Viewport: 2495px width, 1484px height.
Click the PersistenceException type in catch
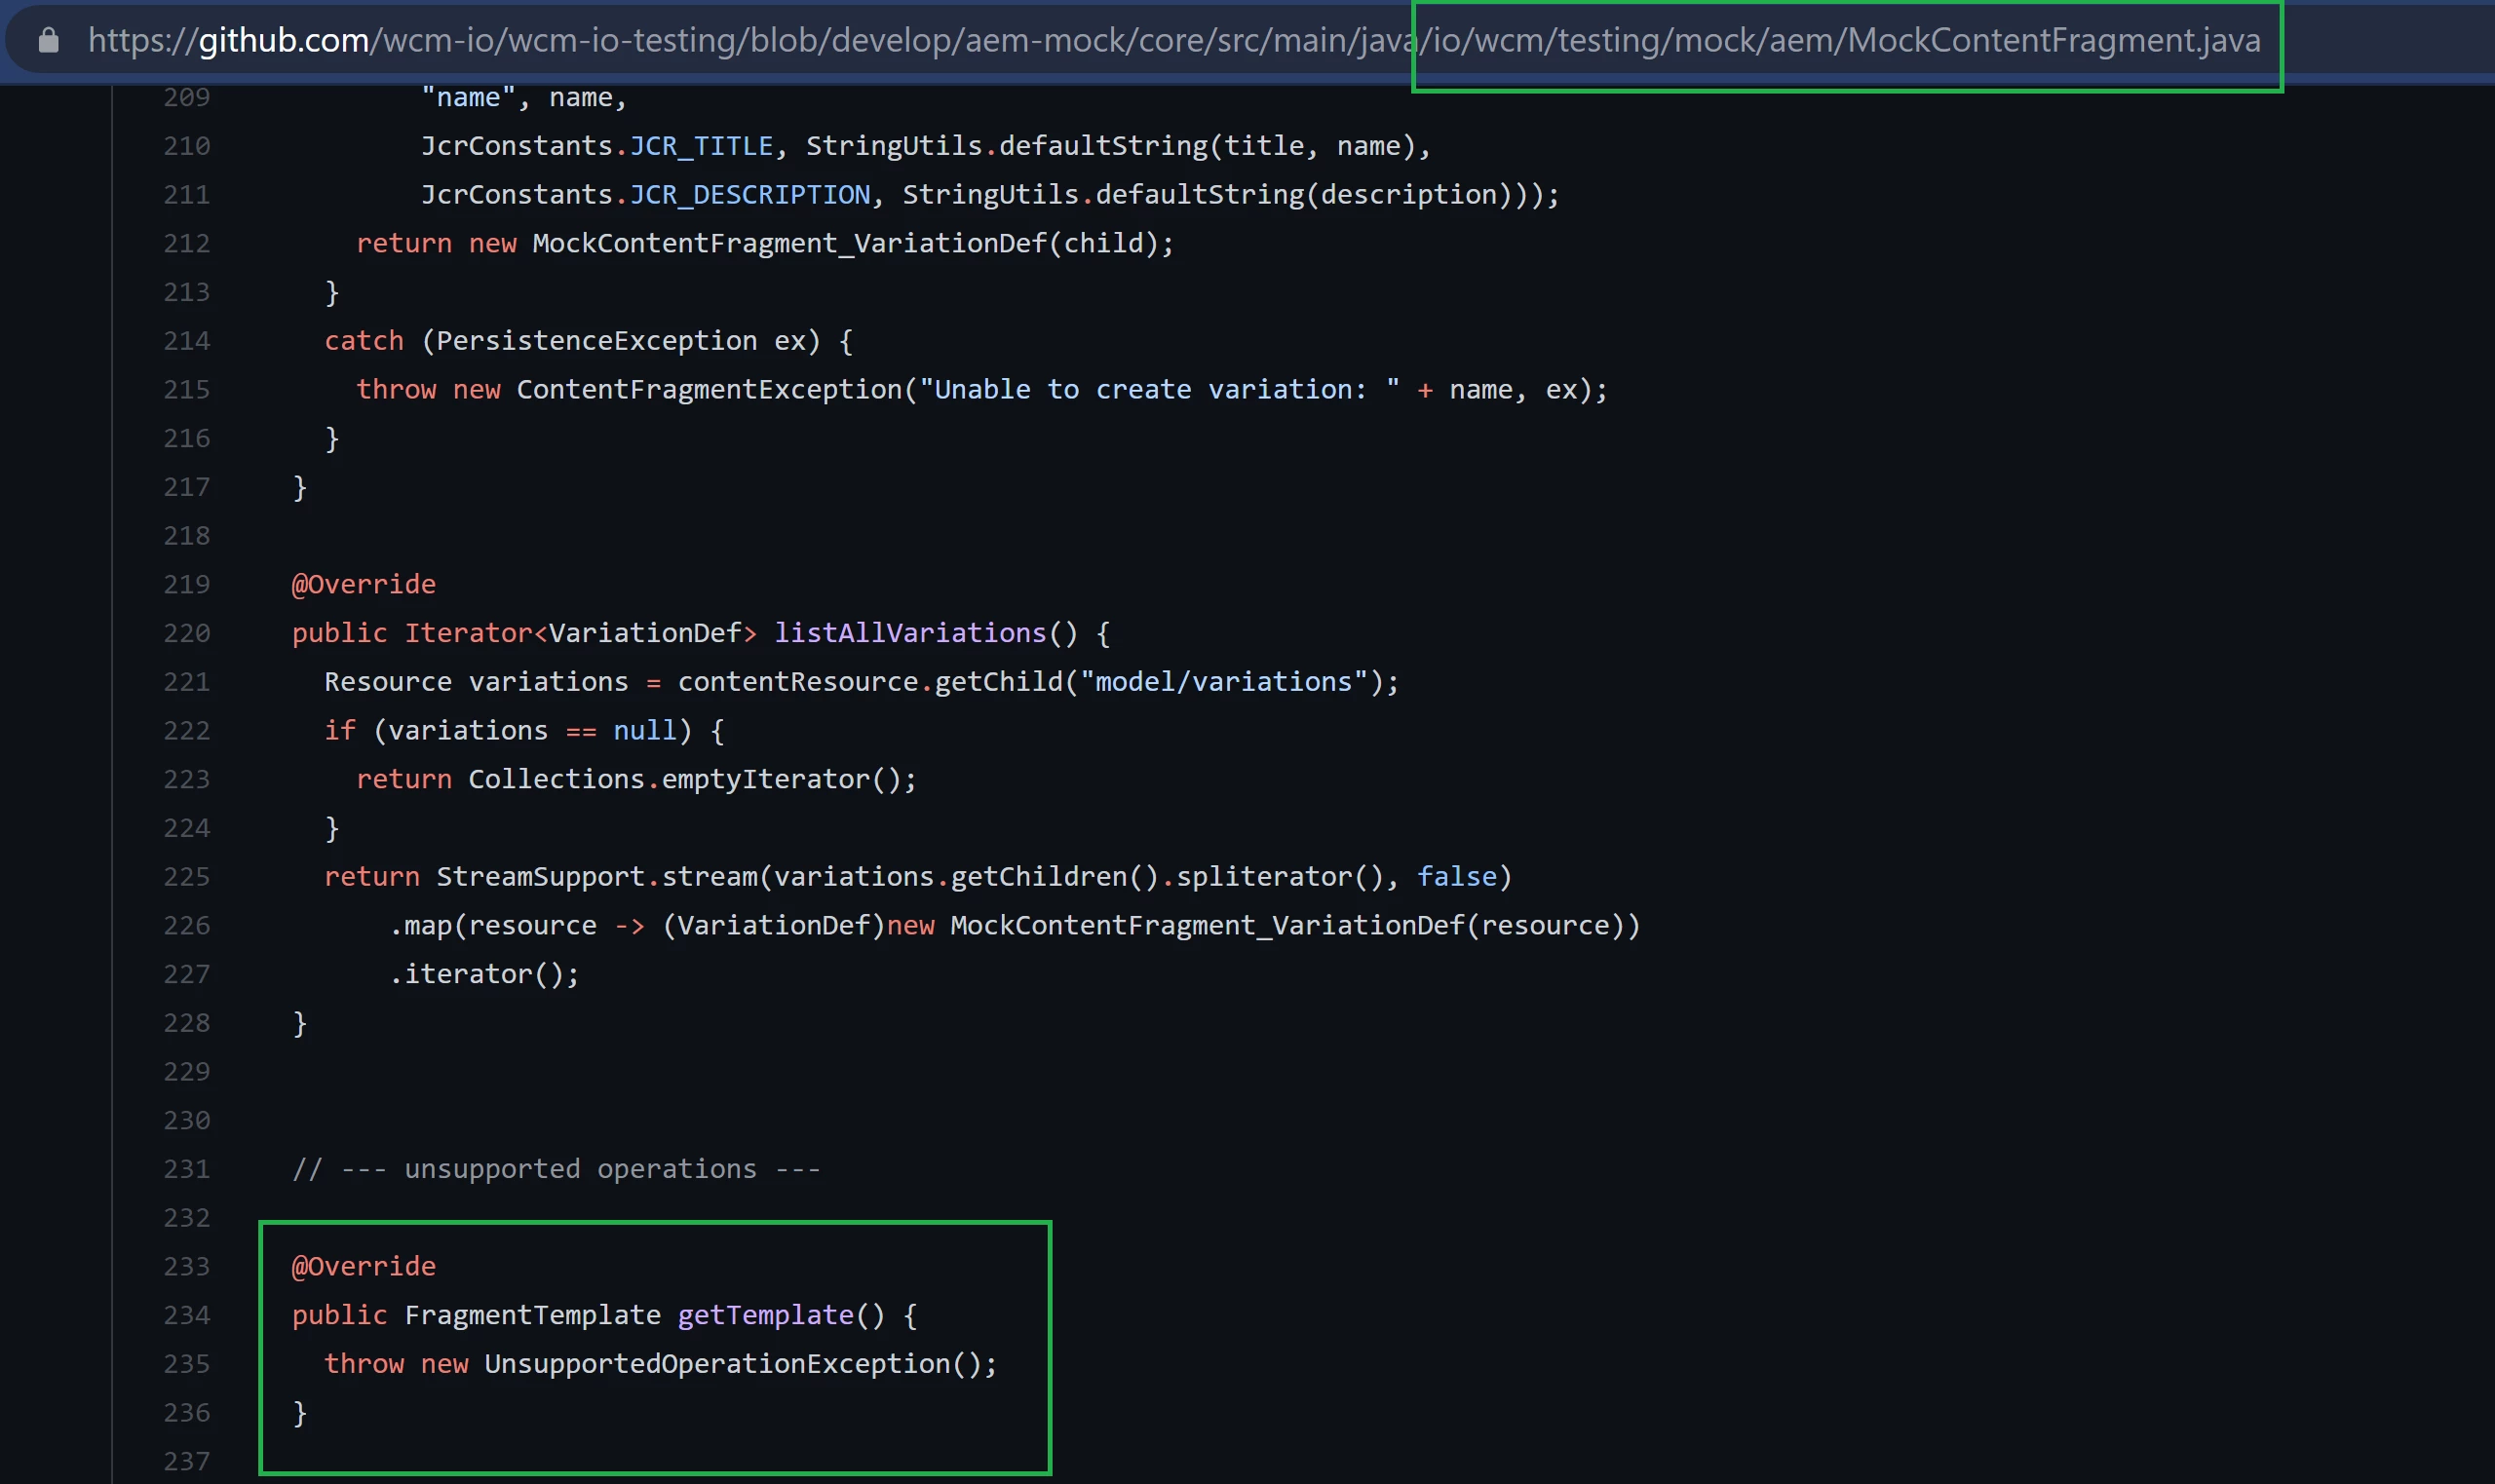596,341
